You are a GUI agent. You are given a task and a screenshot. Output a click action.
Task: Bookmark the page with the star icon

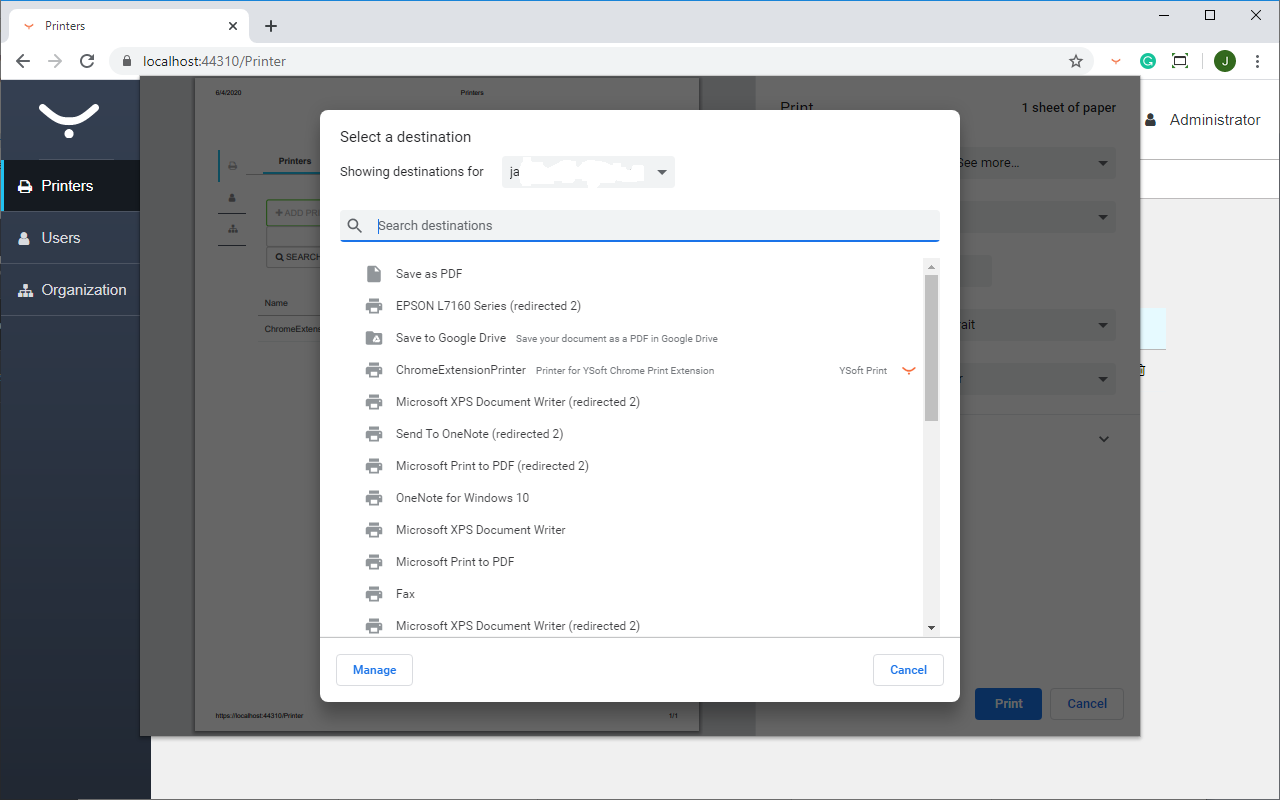click(x=1076, y=60)
